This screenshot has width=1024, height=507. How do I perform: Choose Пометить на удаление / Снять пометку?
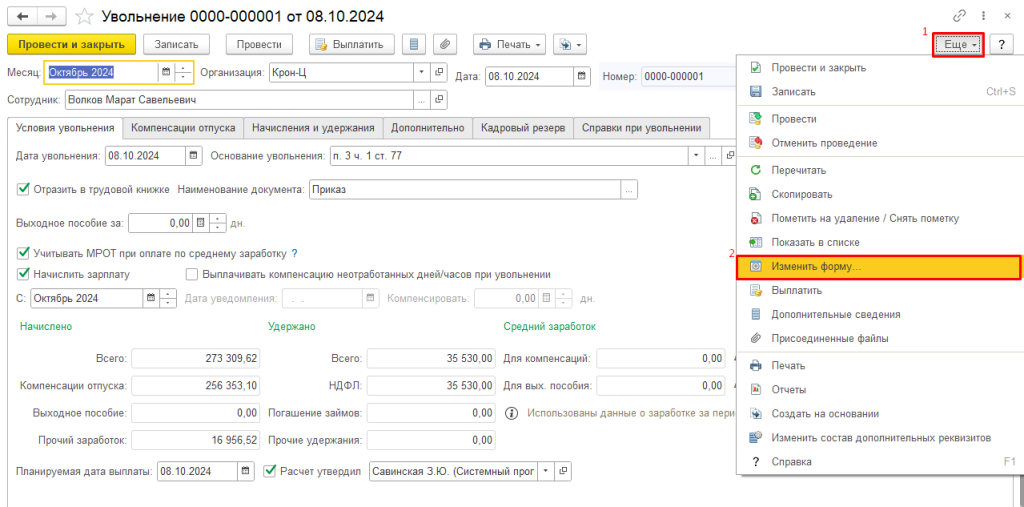coord(878,218)
